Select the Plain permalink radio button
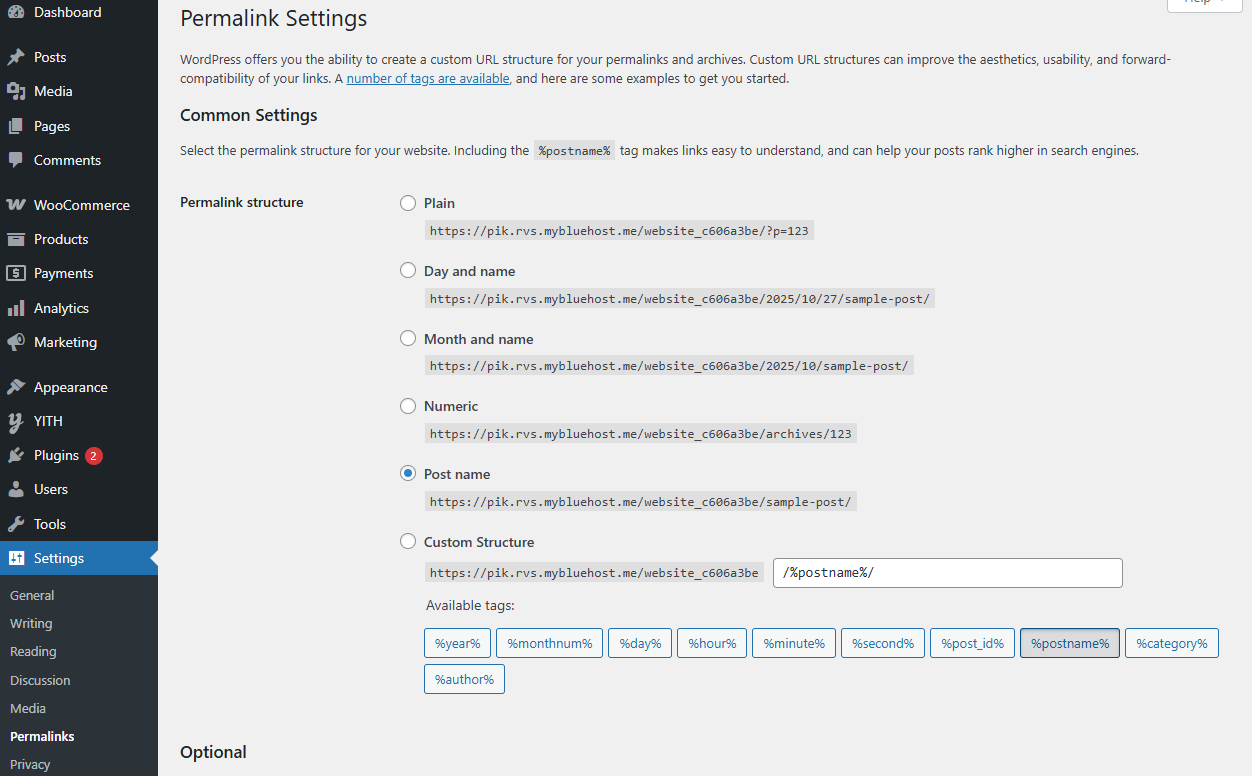The image size is (1252, 776). pos(408,203)
